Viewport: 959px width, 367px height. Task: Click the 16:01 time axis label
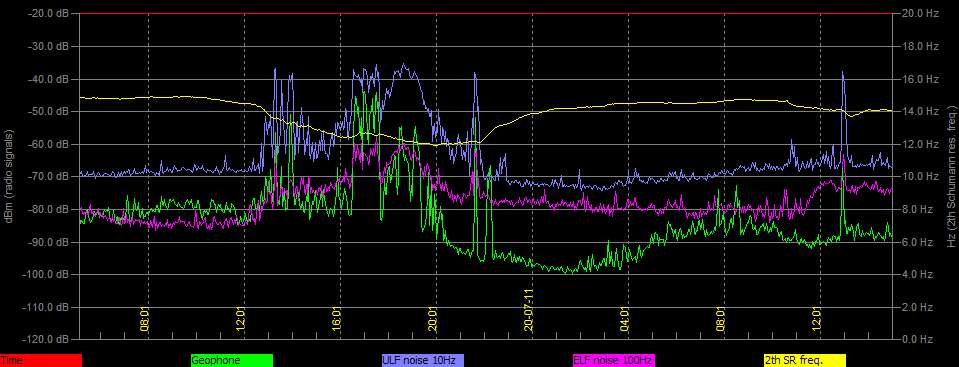pos(337,319)
